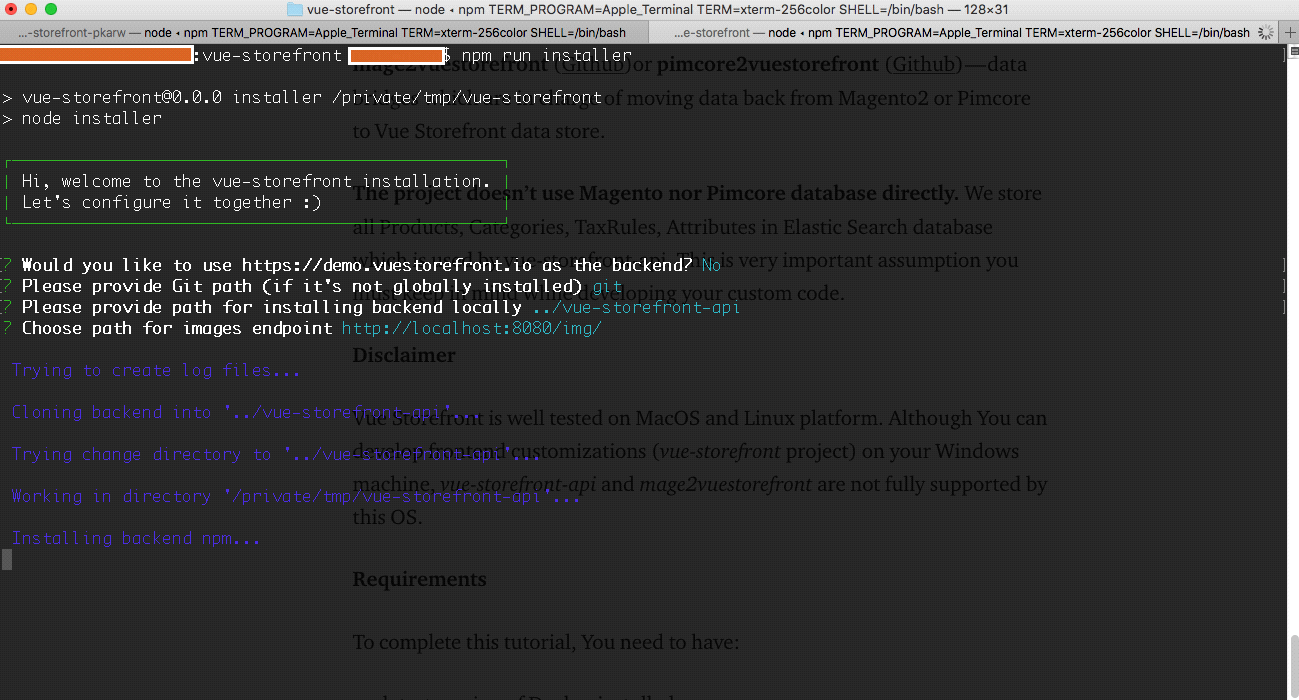The width and height of the screenshot is (1299, 700).
Task: Click 'Installing backend npm...' log line
Action: point(136,538)
